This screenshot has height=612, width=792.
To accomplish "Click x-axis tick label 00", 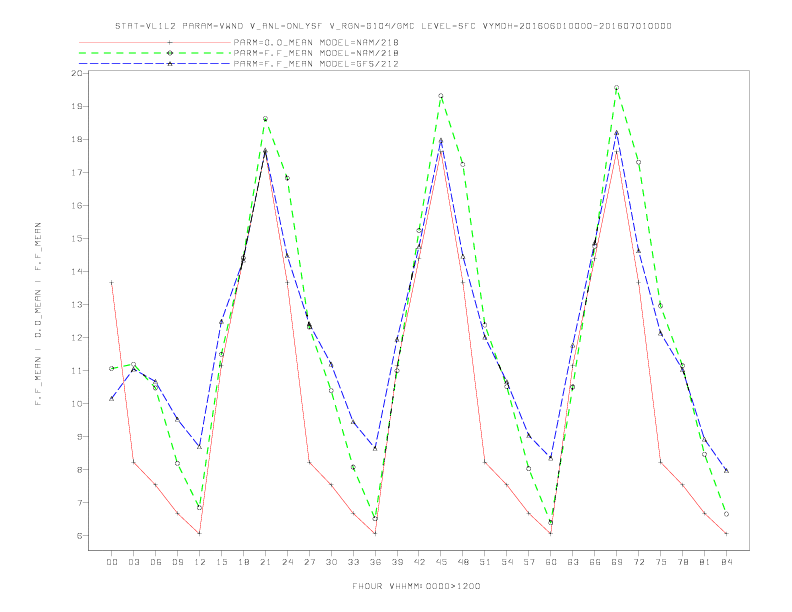I will coord(112,562).
